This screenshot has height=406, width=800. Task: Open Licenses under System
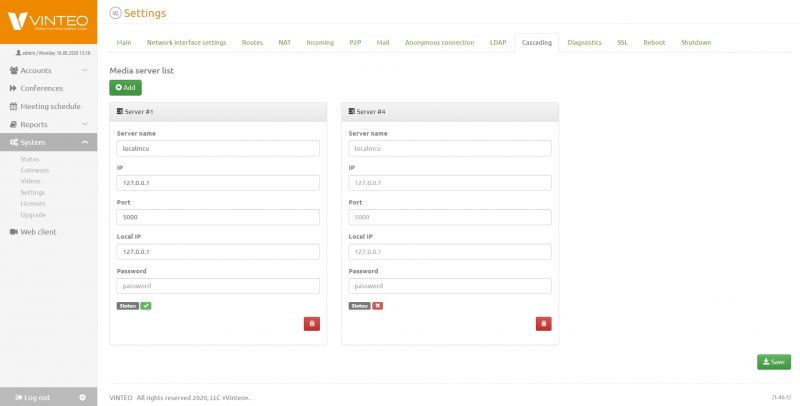pyautogui.click(x=33, y=203)
